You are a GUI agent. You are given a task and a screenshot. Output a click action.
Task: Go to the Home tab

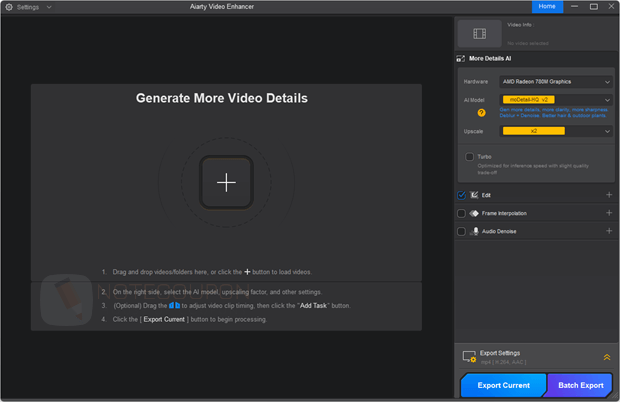click(x=547, y=6)
